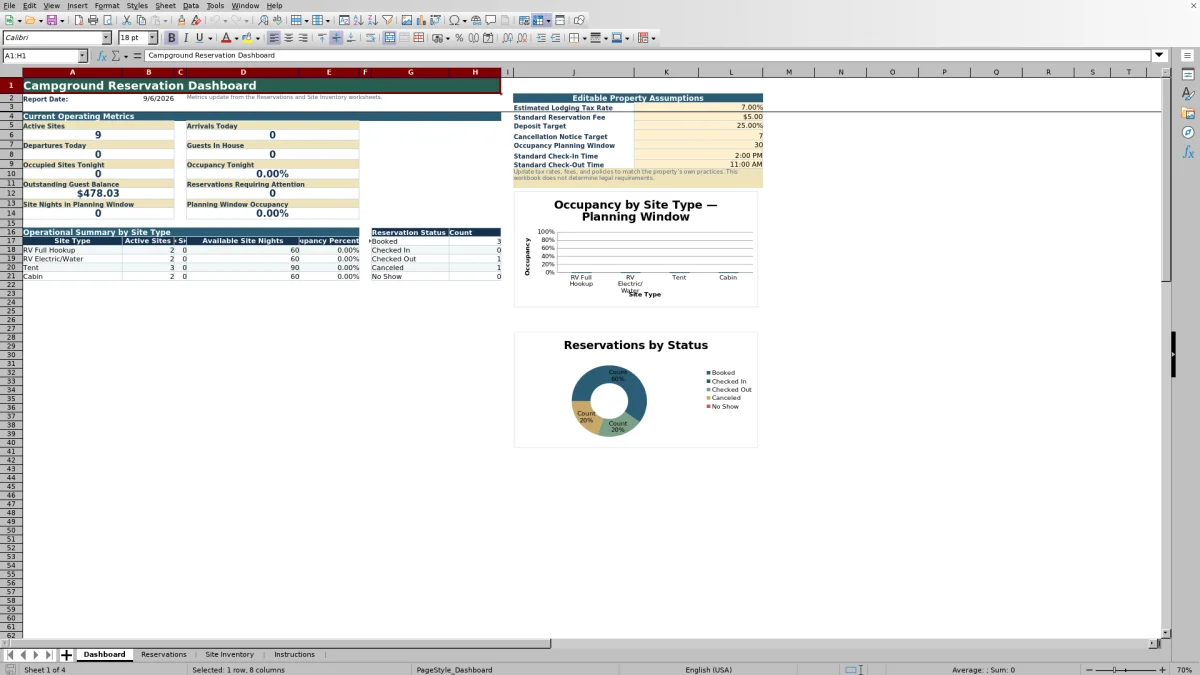This screenshot has width=1200, height=675.
Task: Click the Save document icon
Action: [x=51, y=20]
